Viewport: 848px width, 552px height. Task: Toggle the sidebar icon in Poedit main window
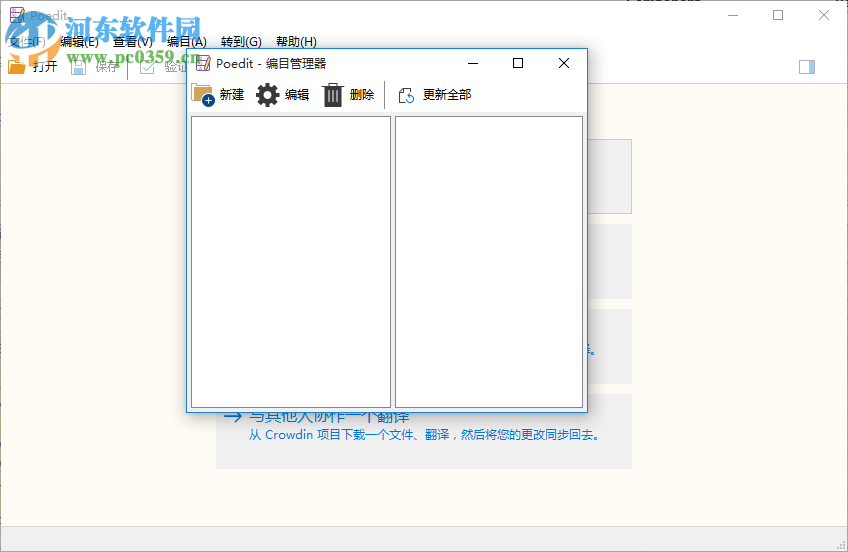(x=807, y=66)
